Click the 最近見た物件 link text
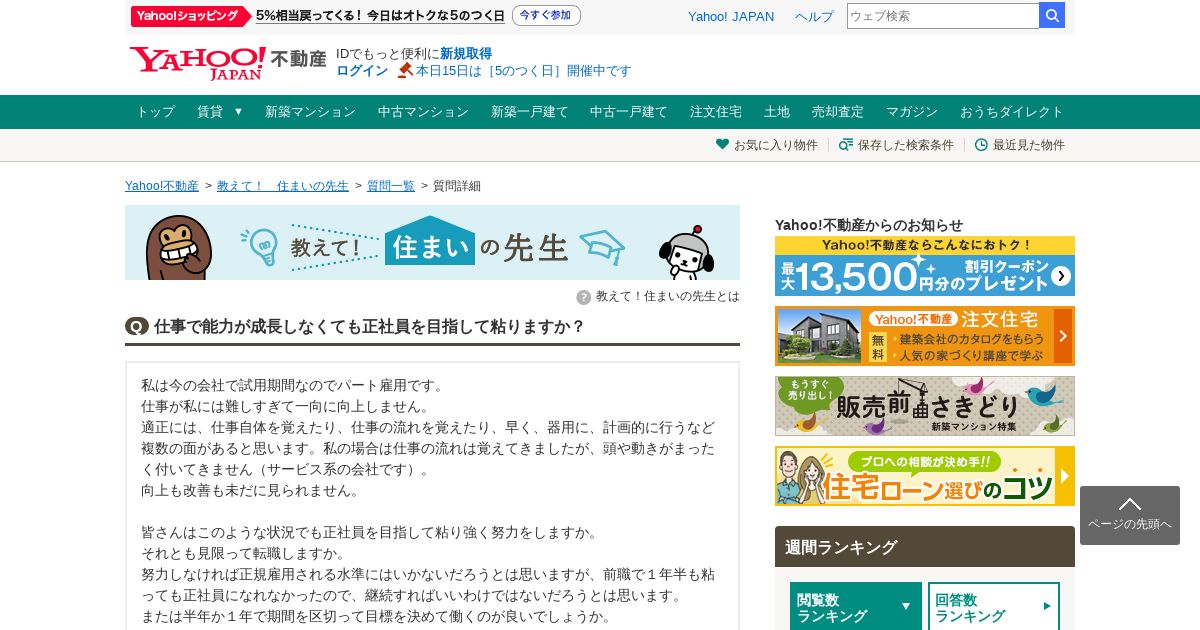 click(x=1029, y=145)
